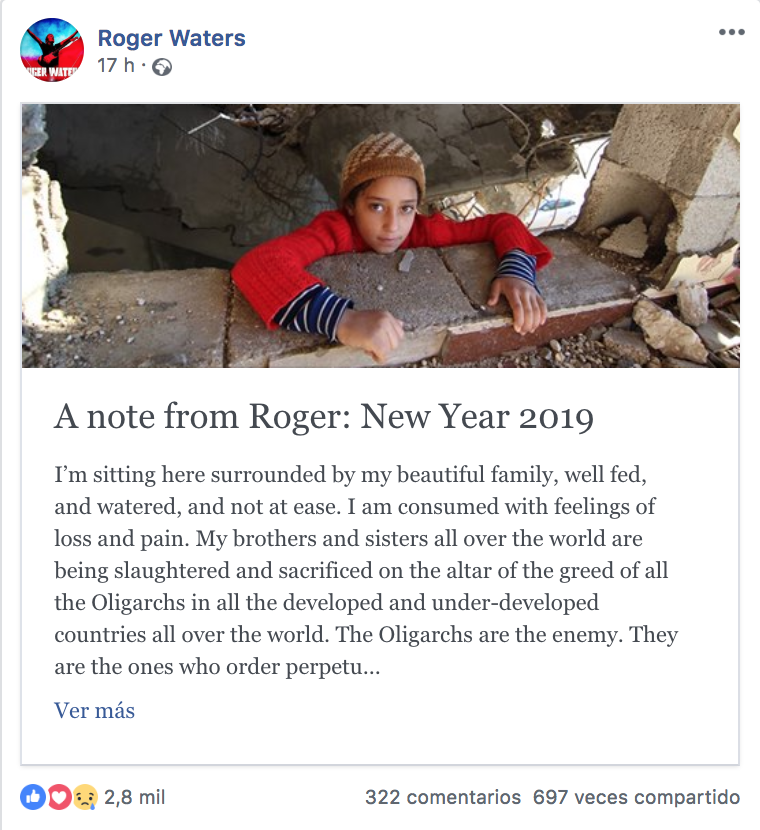Click the note preview text paragraph

[366, 570]
